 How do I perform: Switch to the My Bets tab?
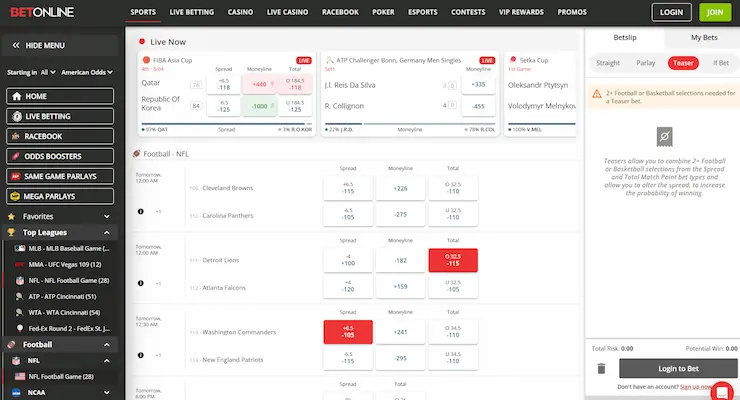[x=704, y=37]
